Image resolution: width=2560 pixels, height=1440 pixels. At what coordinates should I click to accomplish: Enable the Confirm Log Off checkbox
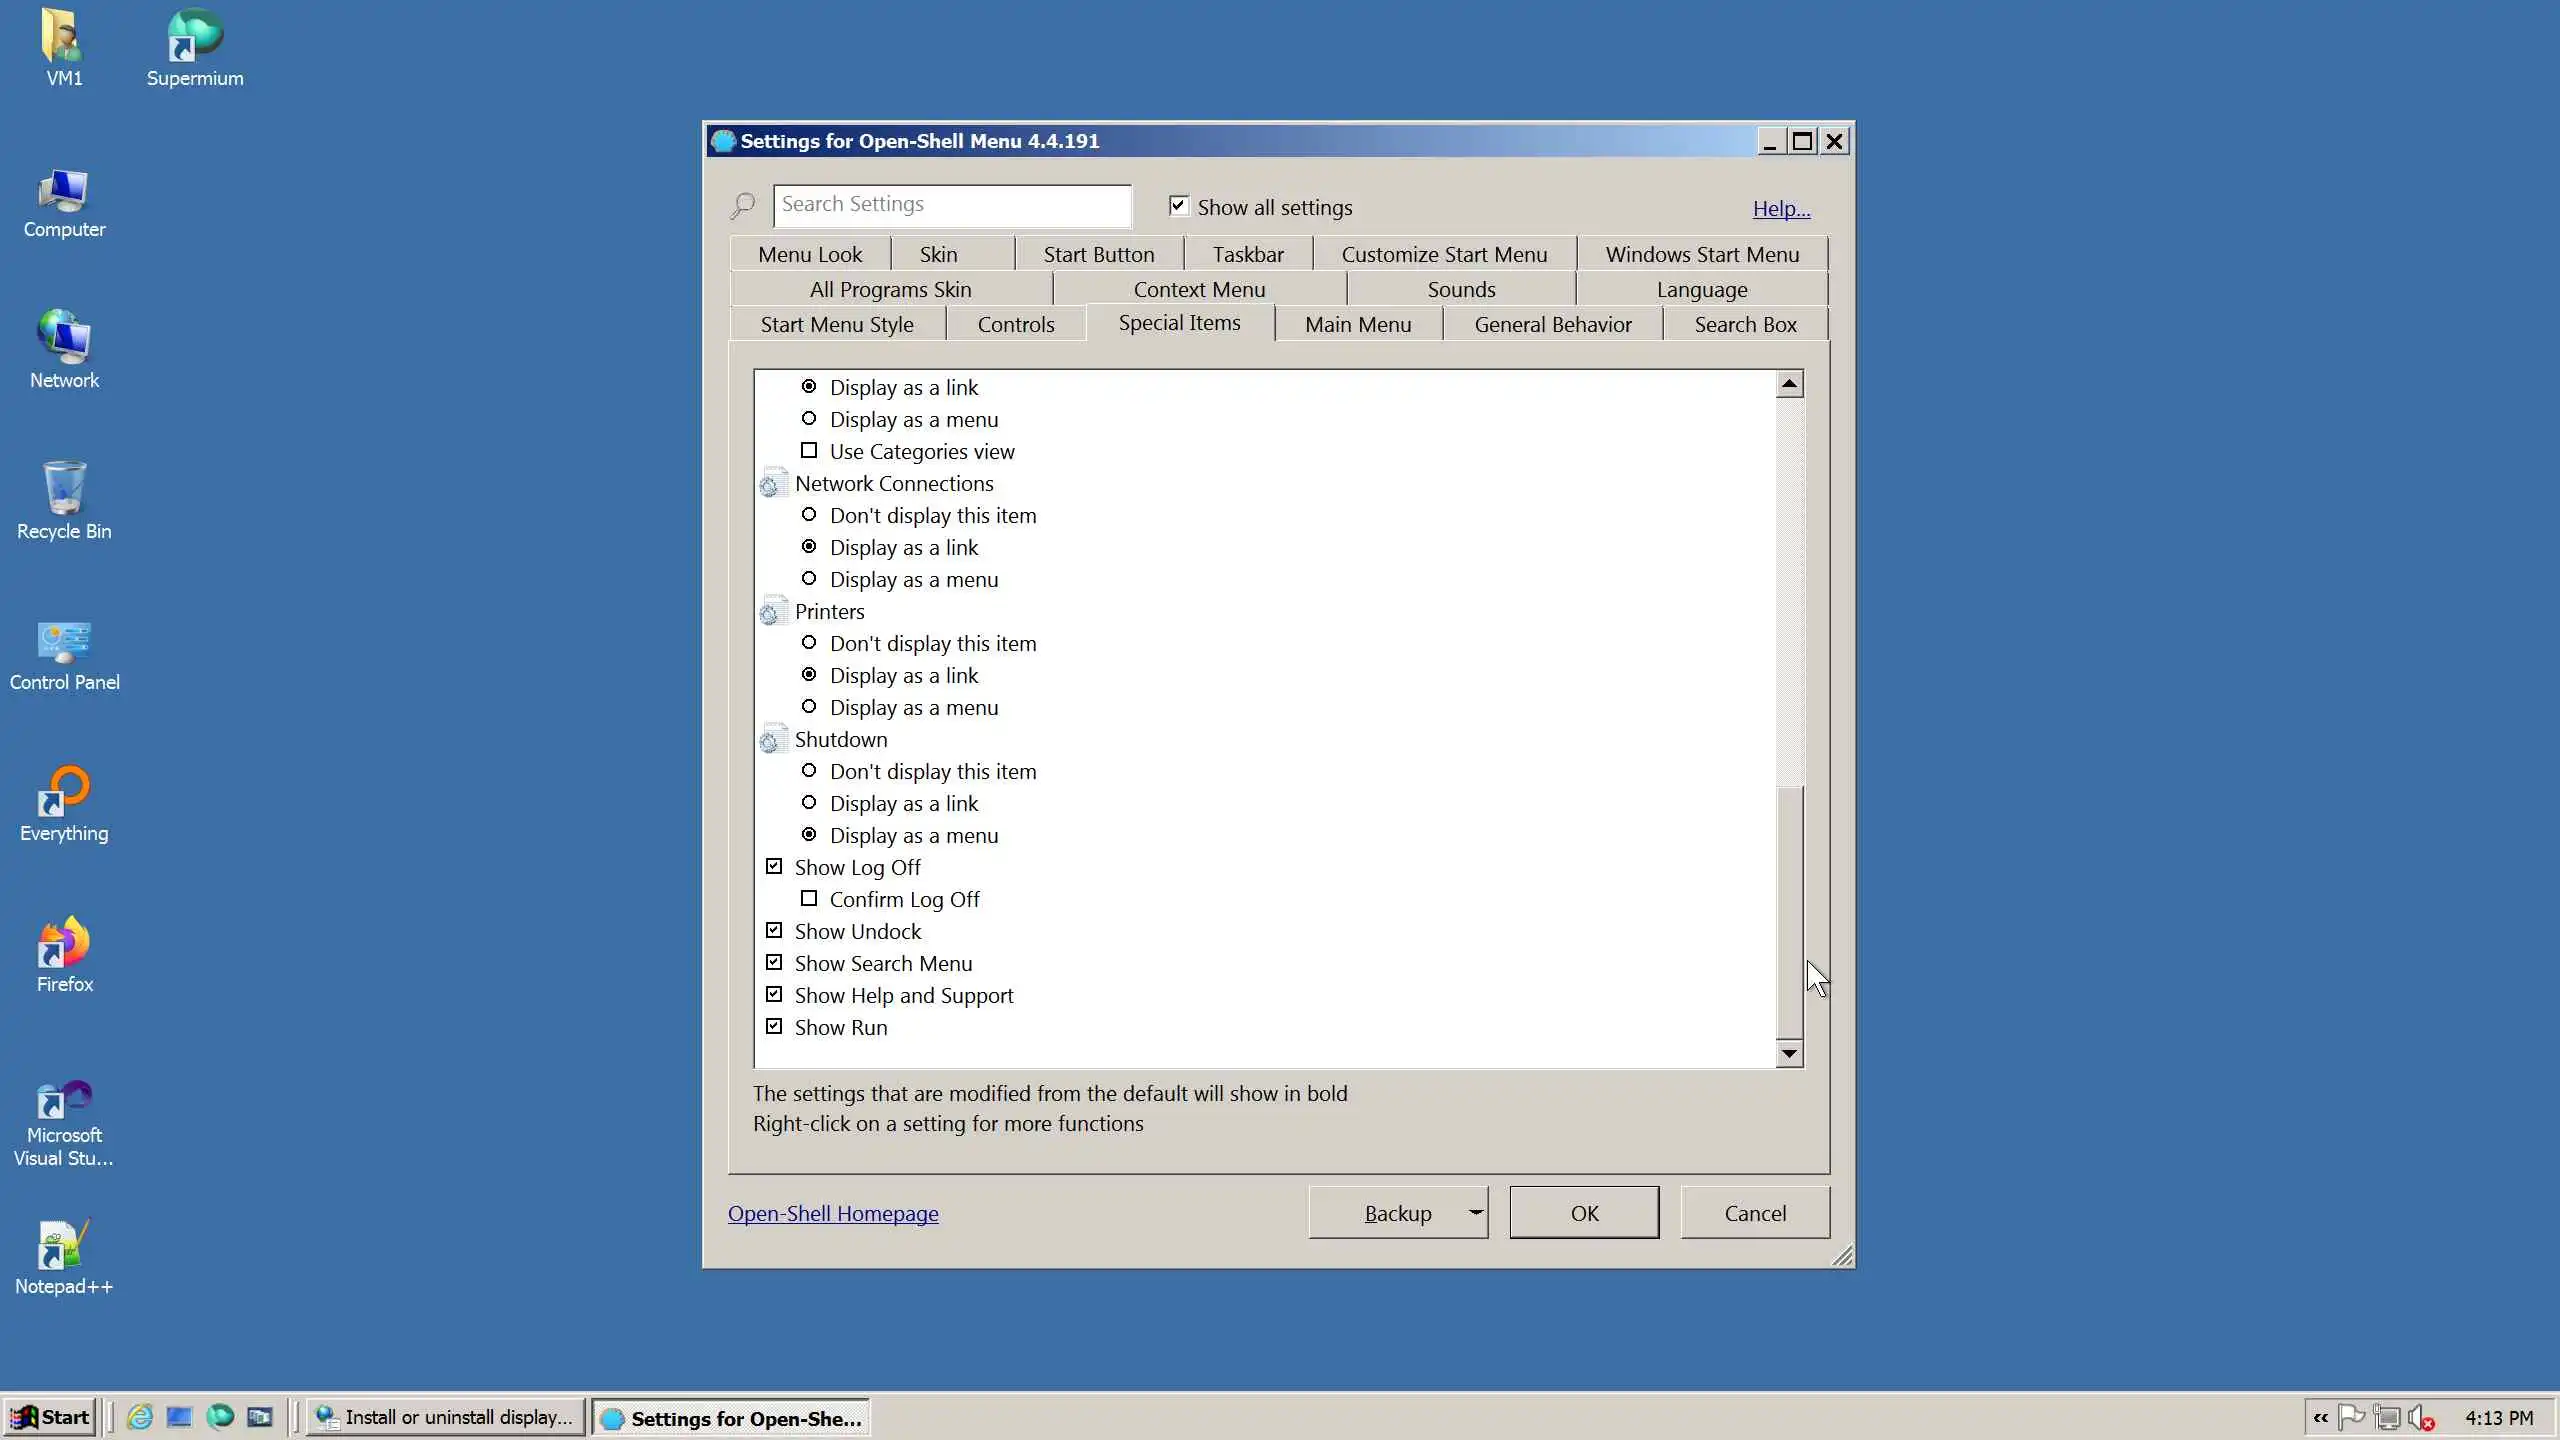tap(809, 899)
